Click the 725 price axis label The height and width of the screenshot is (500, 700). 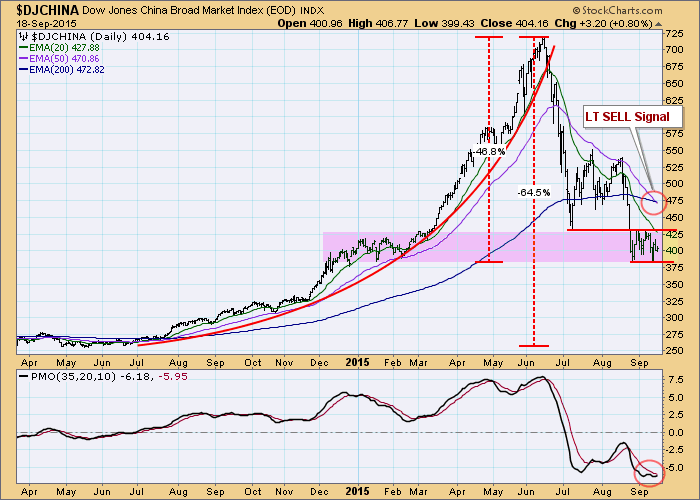click(x=674, y=34)
